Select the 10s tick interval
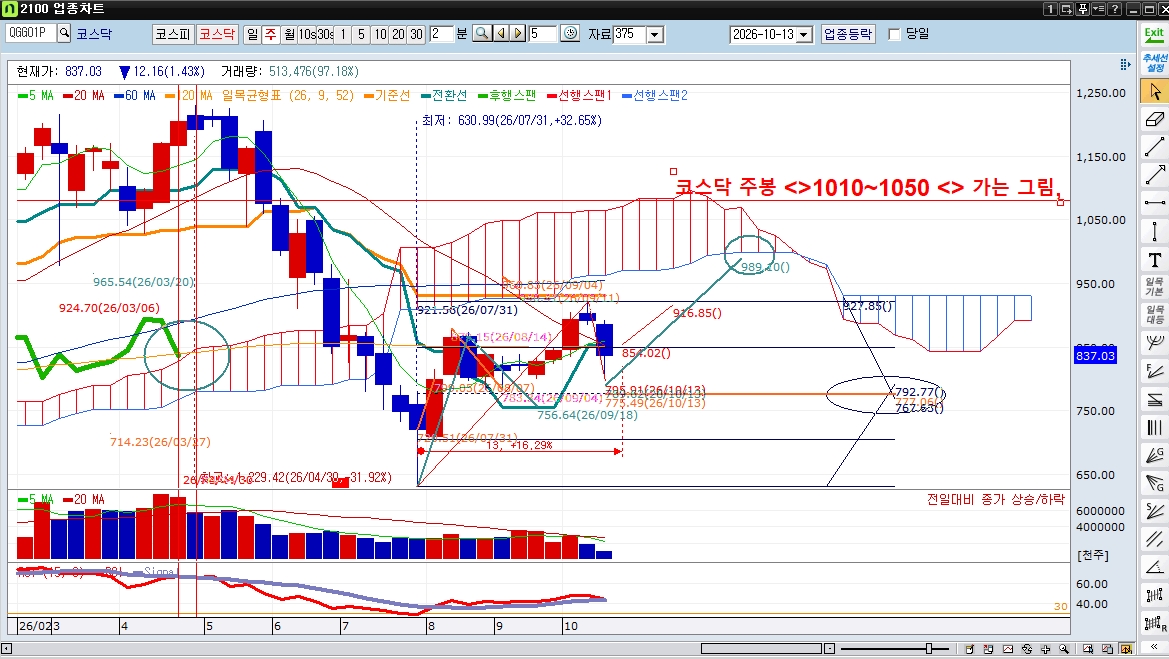Viewport: 1169px width, 659px height. (306, 34)
